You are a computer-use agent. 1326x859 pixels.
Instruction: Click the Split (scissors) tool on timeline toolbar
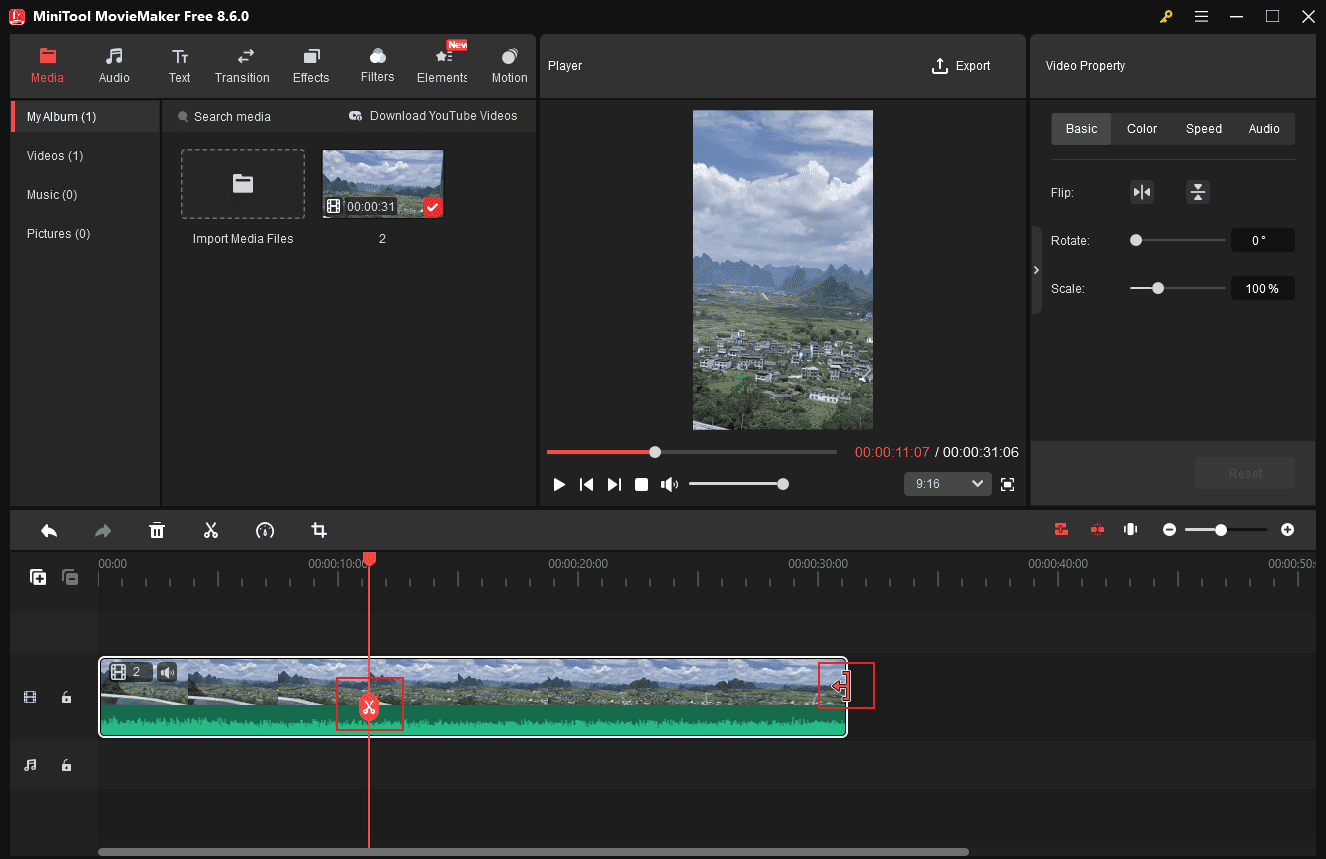click(211, 530)
